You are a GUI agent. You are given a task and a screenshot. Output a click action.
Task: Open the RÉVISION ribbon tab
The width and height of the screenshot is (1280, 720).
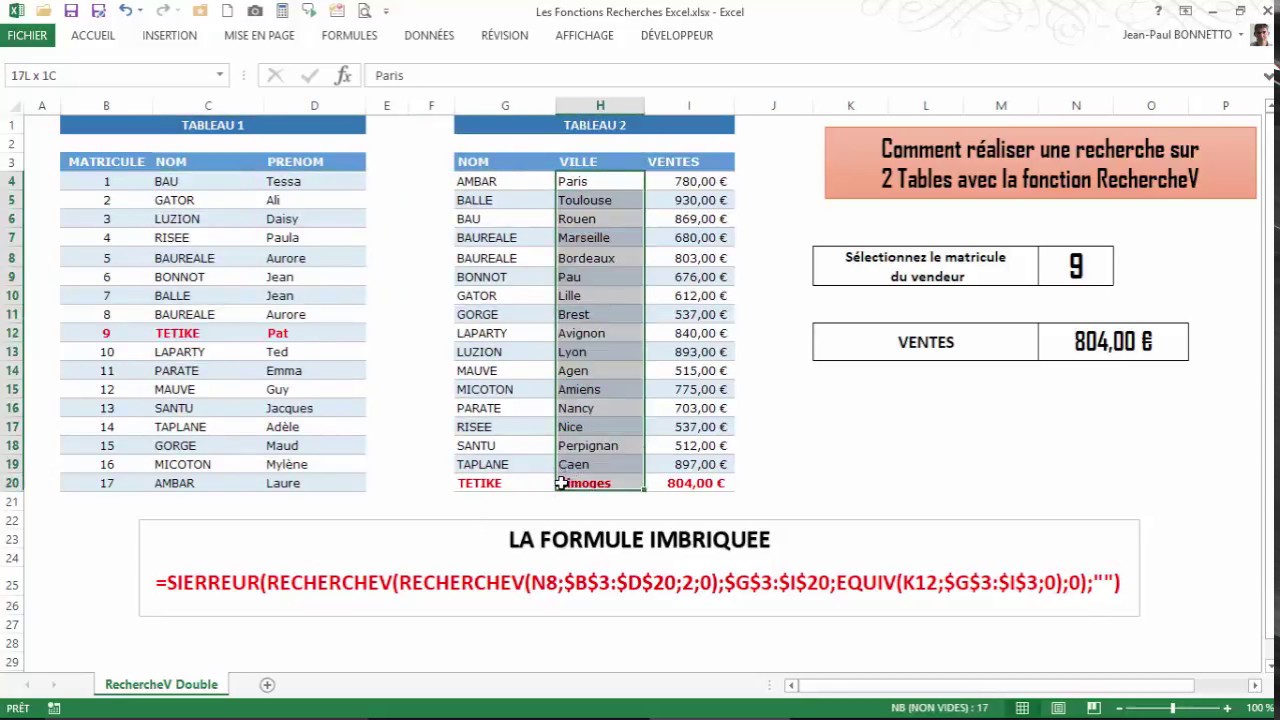[504, 35]
